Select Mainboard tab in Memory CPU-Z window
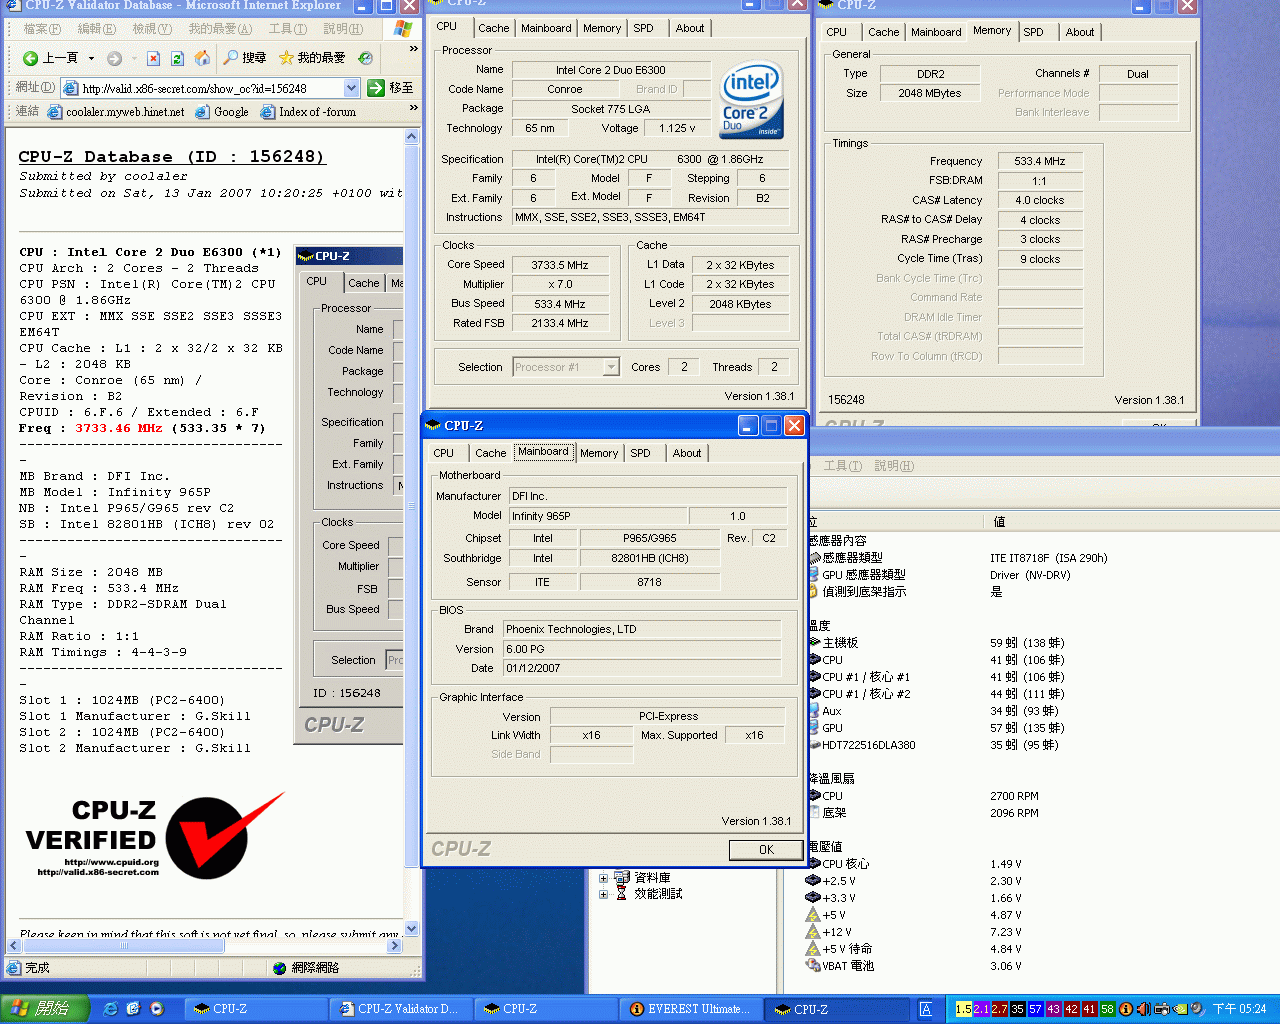The image size is (1280, 1024). tap(936, 32)
